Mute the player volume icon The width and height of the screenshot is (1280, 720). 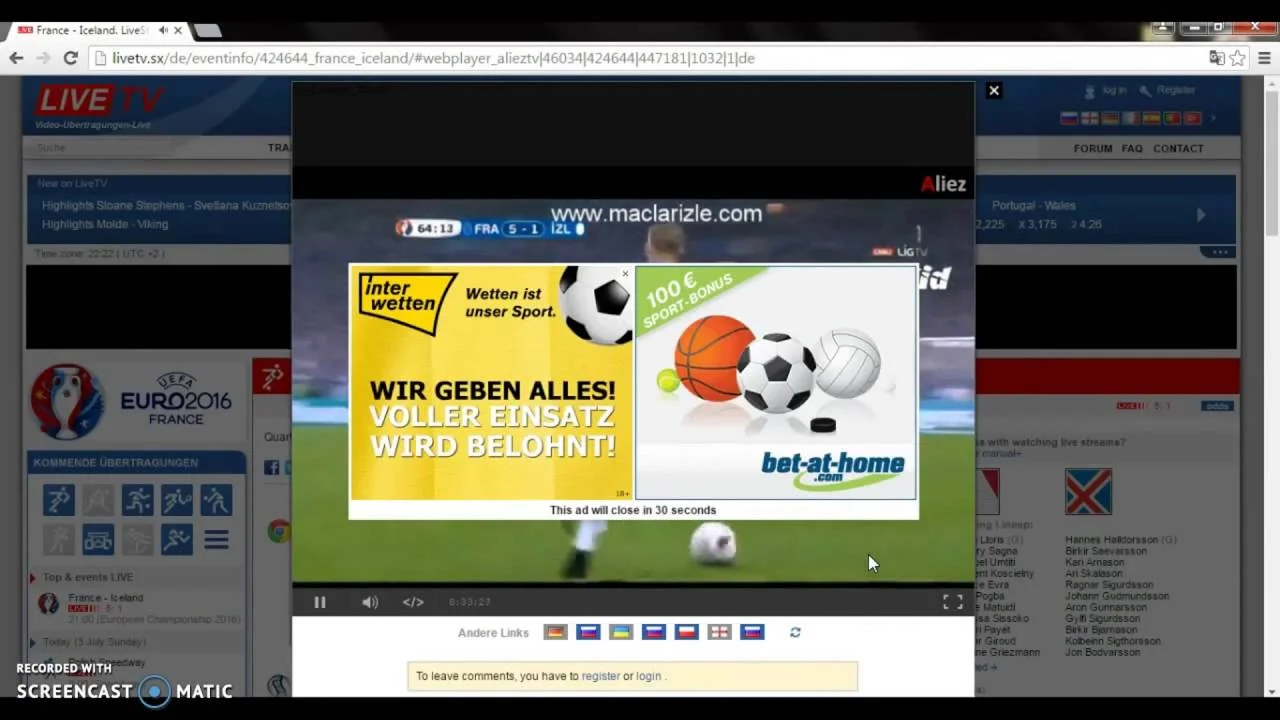click(x=370, y=602)
